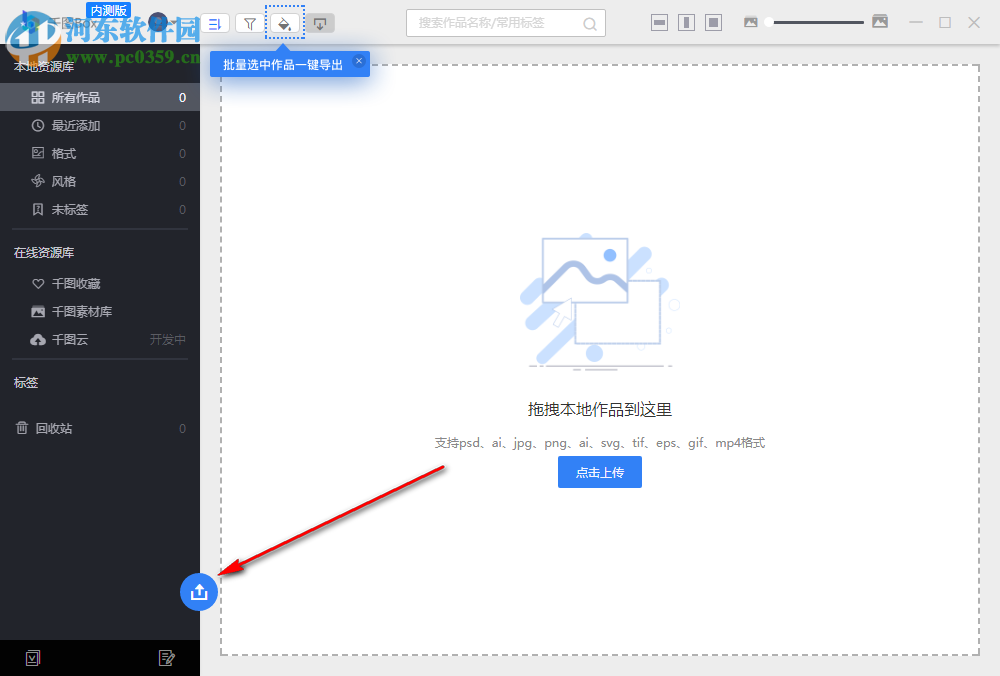Click the batch export paint-bucket icon
1000x676 pixels.
285,22
